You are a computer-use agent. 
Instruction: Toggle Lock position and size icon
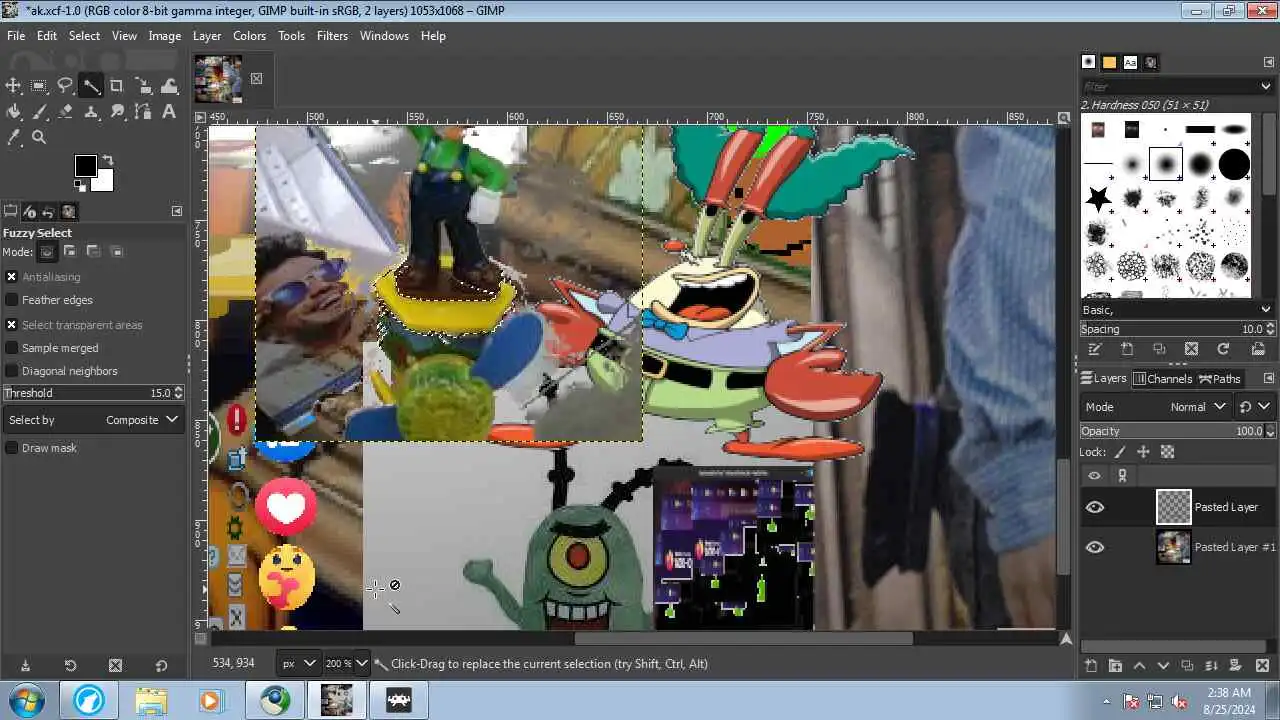point(1143,452)
